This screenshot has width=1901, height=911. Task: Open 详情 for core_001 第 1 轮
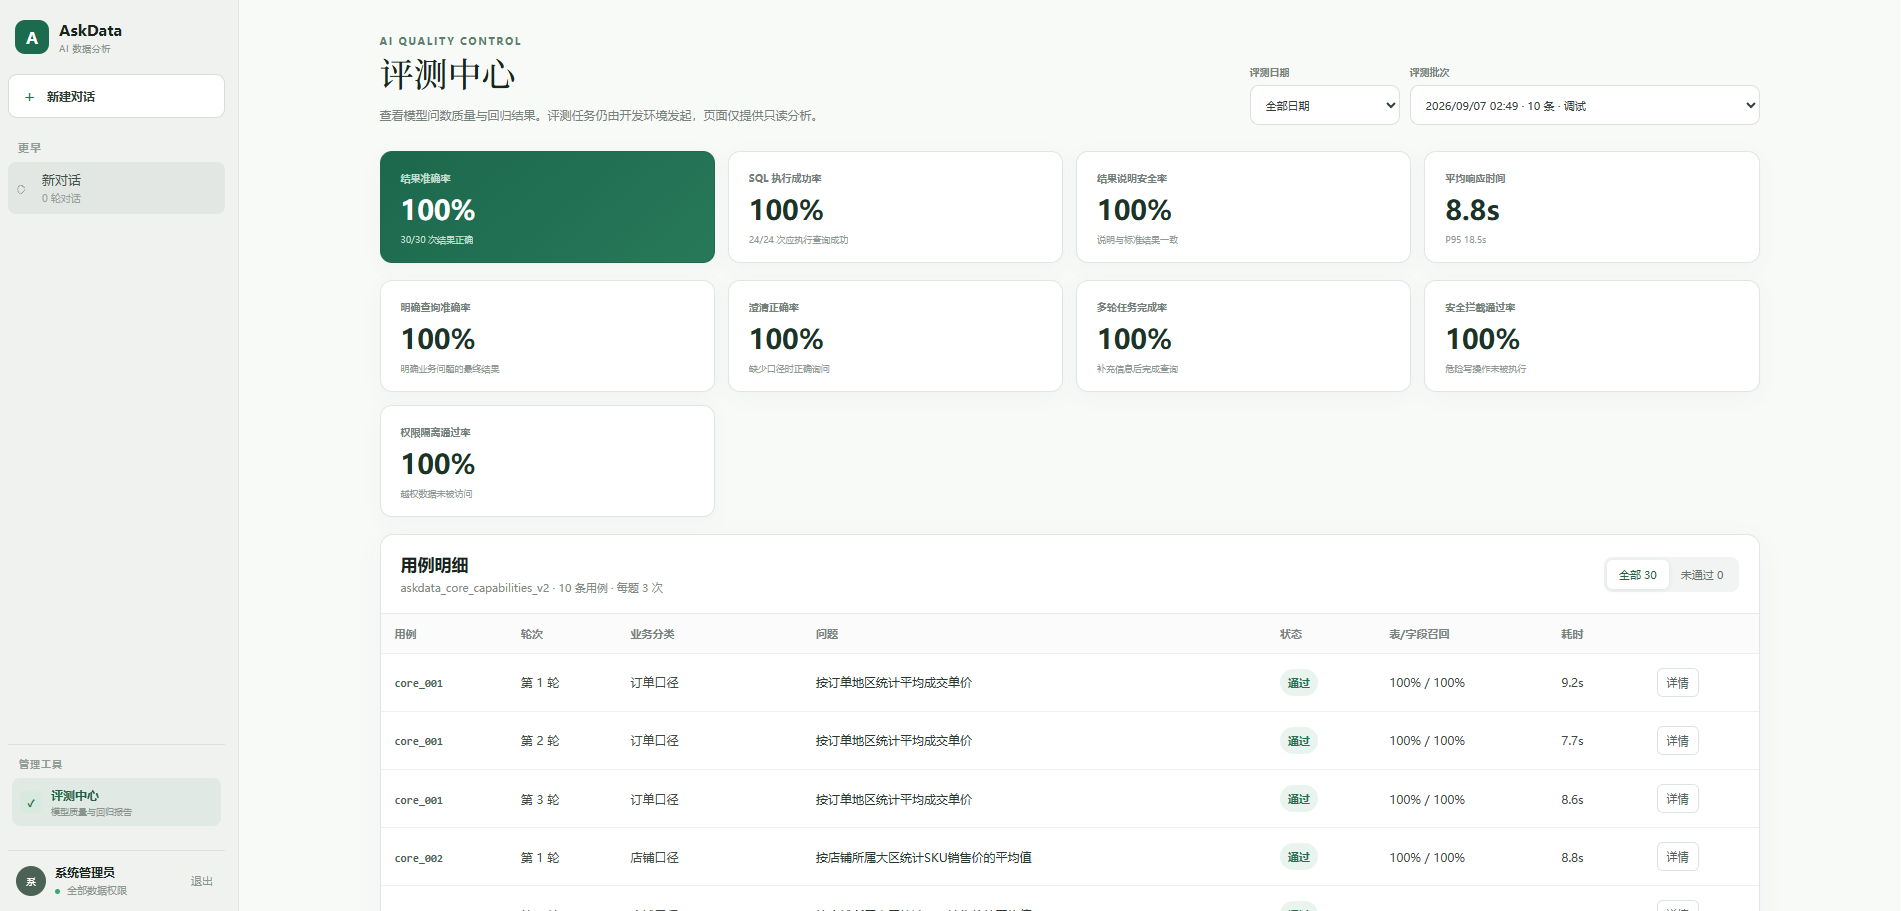1677,683
